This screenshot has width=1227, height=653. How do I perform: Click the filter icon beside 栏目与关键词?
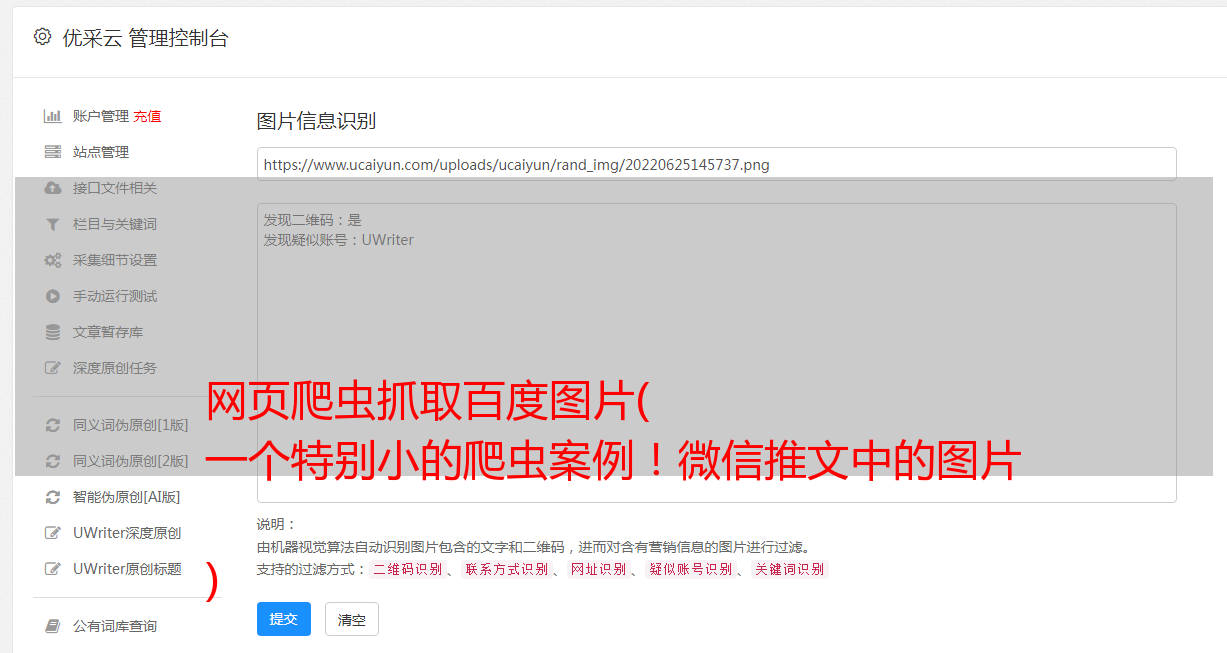(53, 224)
